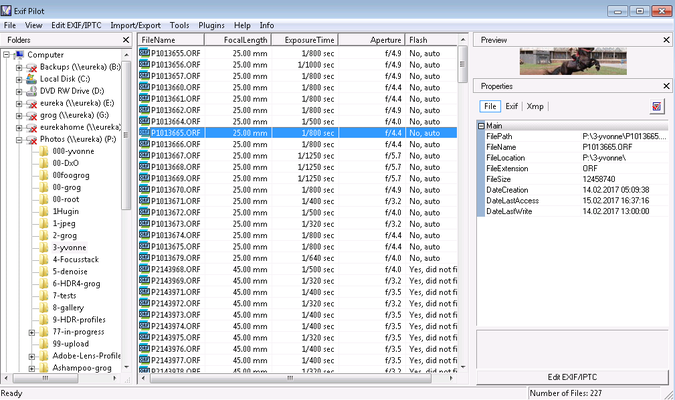Click the file icon beside P2143968.ORF

click(x=145, y=269)
